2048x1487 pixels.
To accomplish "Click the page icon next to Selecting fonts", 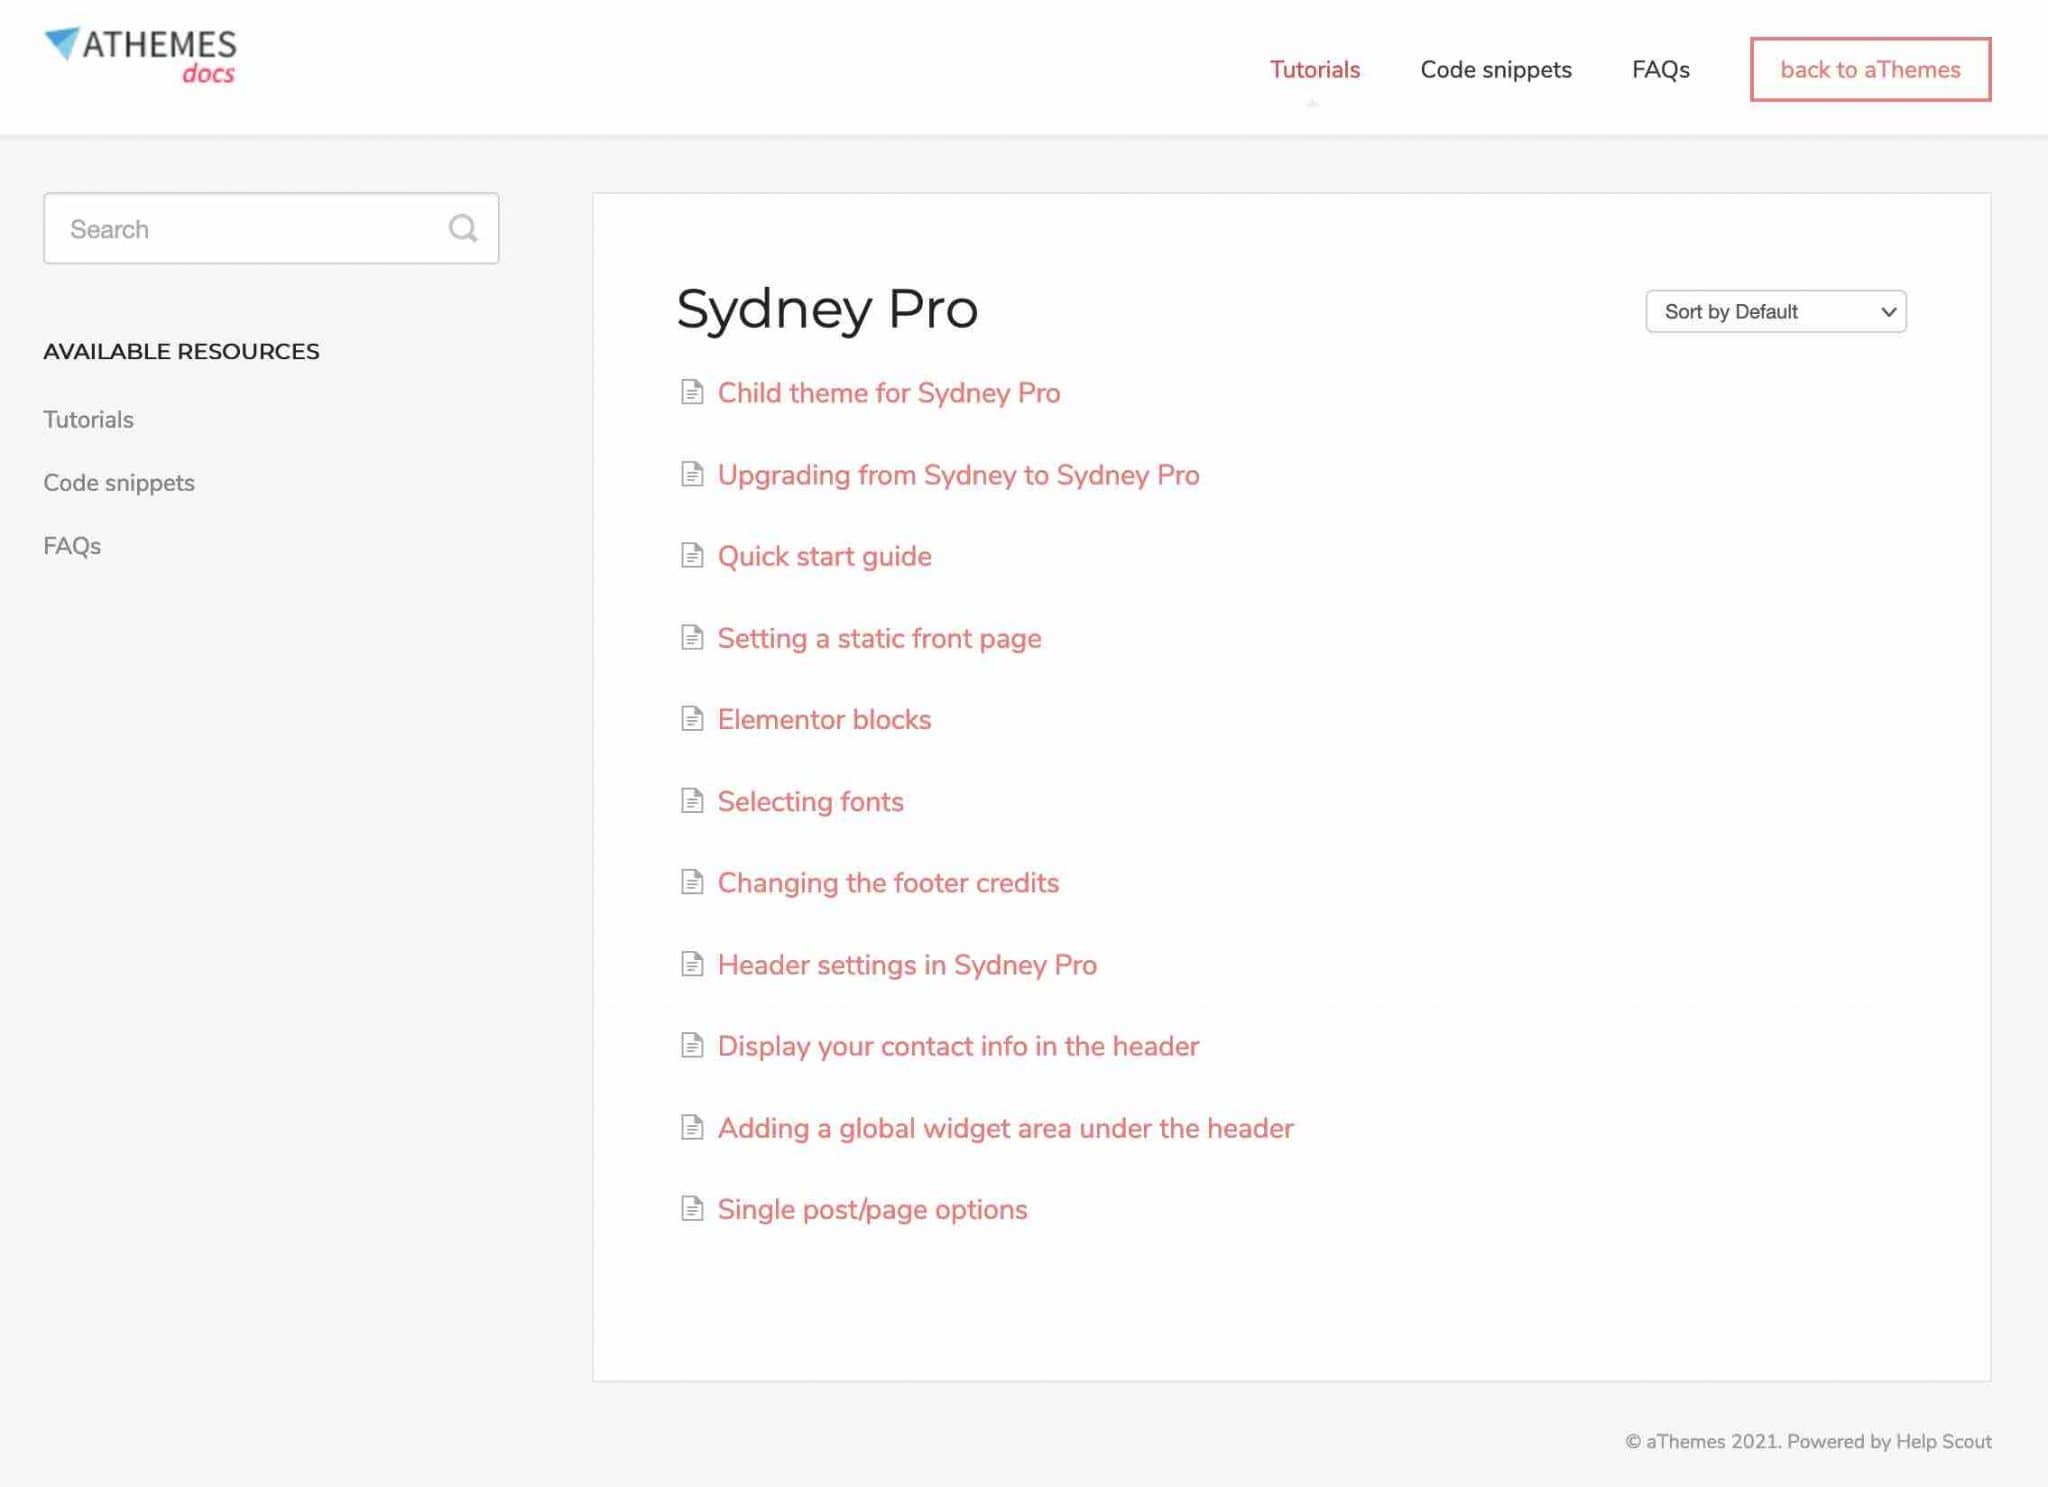I will [x=693, y=800].
